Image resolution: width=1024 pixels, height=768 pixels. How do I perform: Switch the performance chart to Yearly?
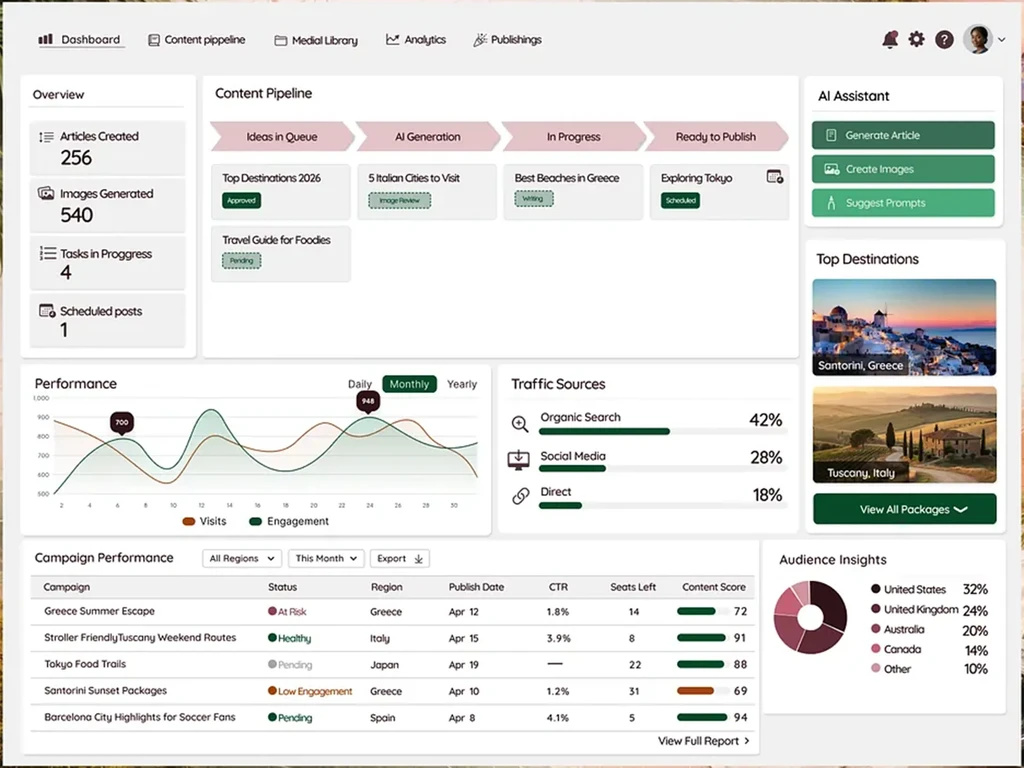462,384
